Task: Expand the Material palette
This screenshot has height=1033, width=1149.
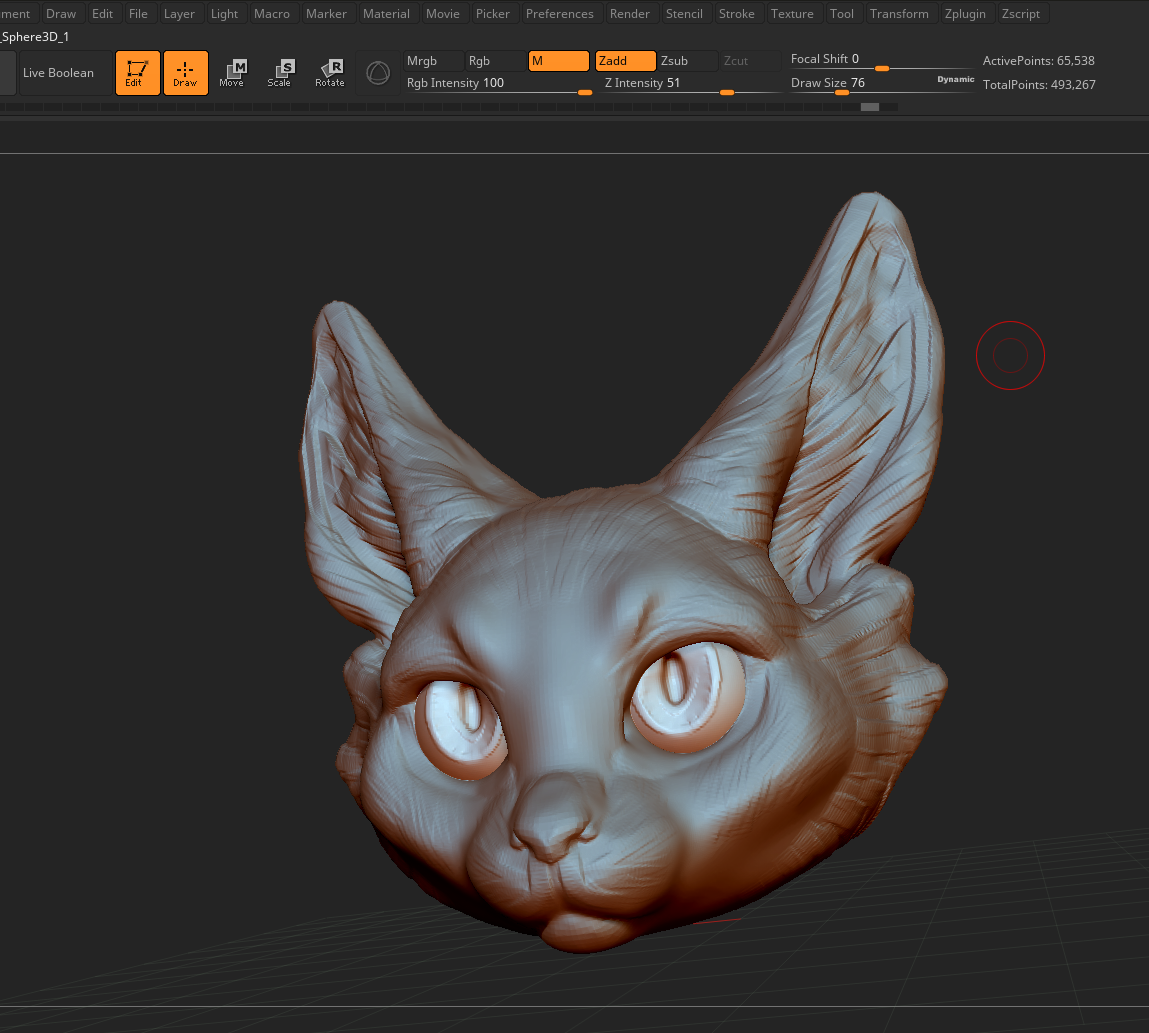Action: pyautogui.click(x=386, y=14)
